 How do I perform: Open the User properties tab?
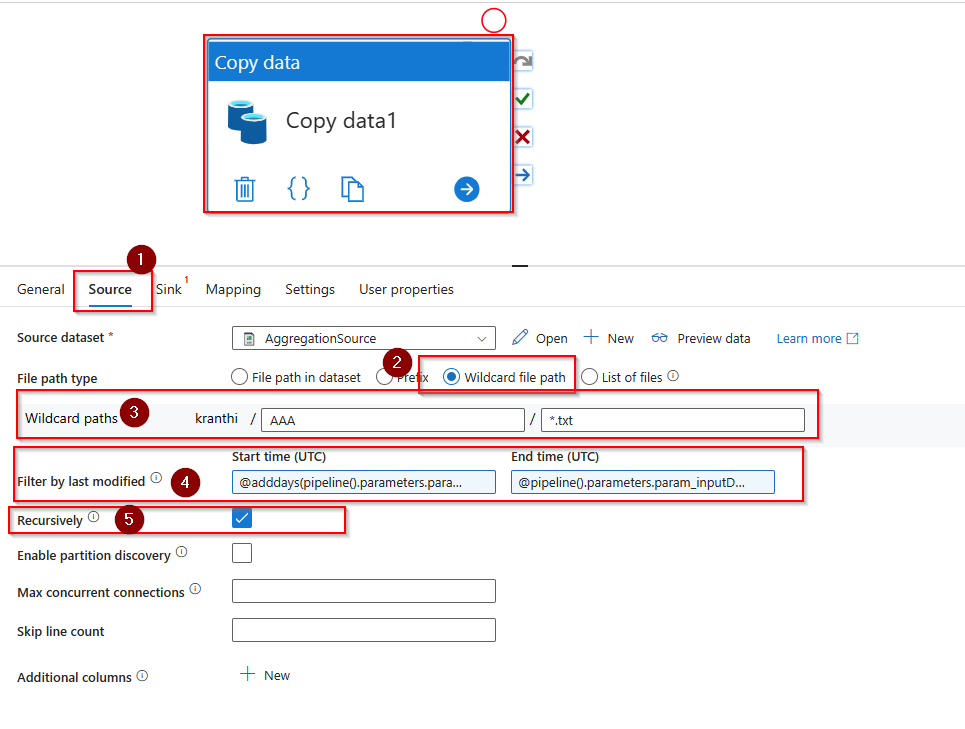[405, 289]
